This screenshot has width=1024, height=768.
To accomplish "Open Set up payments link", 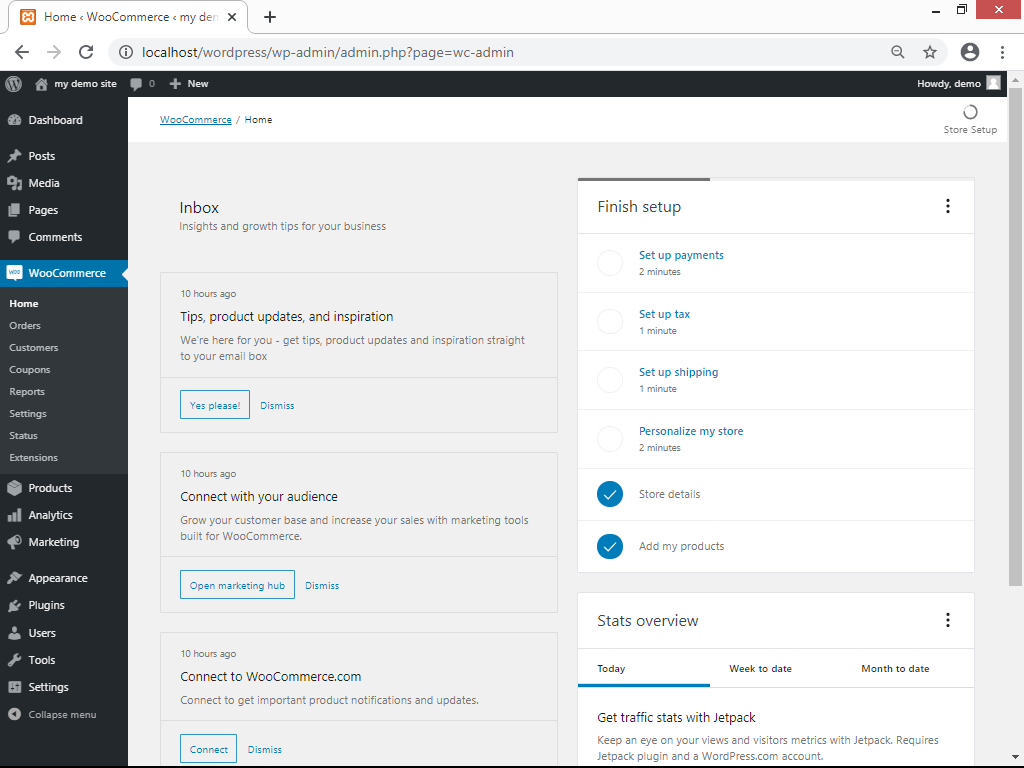I will click(681, 255).
